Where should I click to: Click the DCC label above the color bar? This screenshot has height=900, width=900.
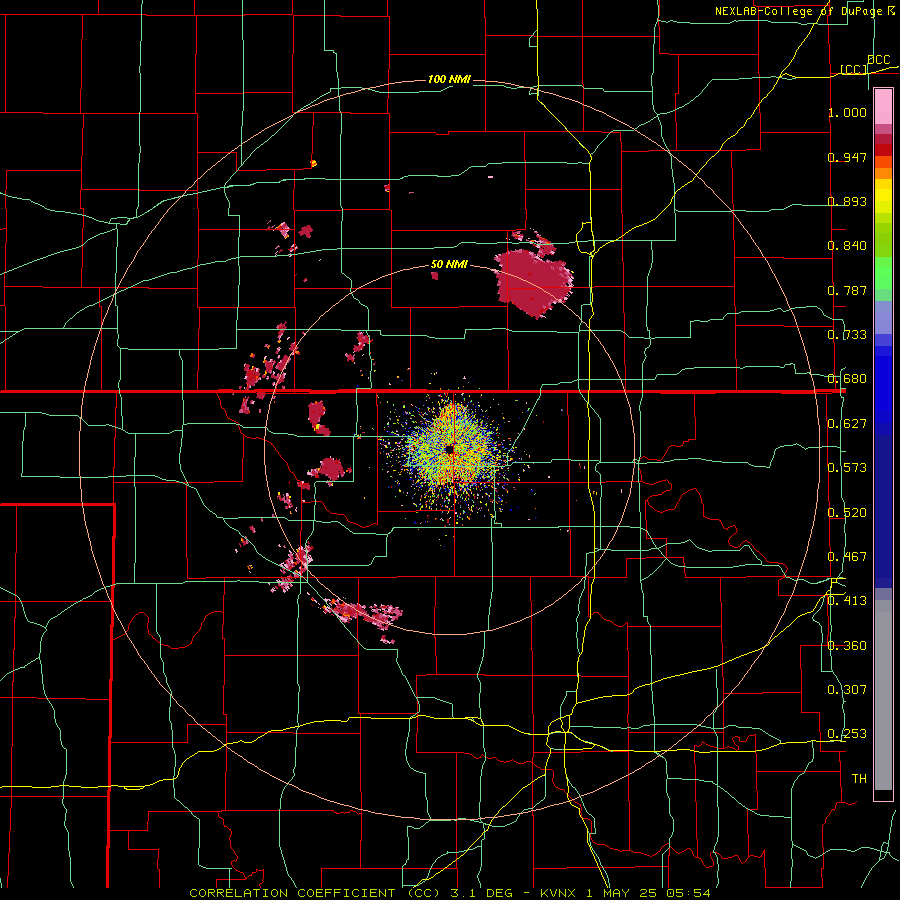pyautogui.click(x=878, y=60)
